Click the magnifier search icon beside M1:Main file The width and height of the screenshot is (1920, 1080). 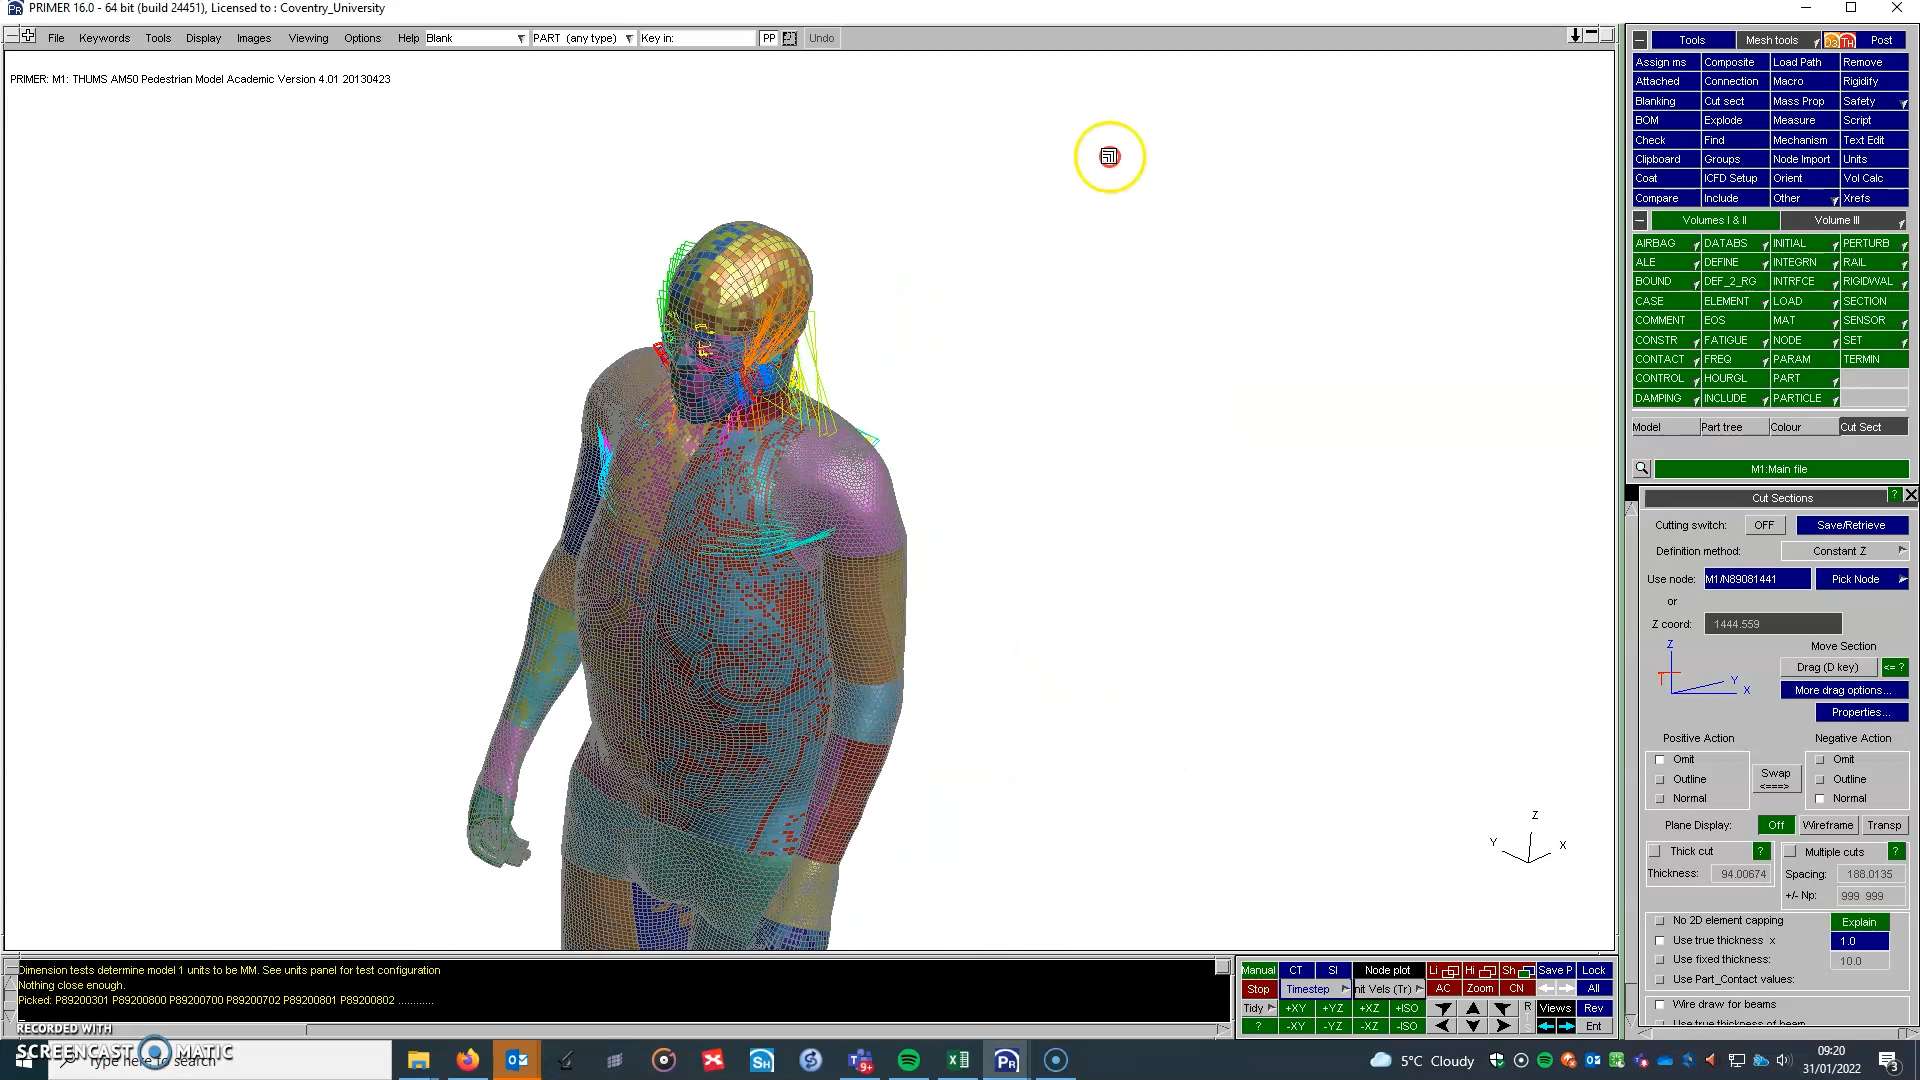pyautogui.click(x=1641, y=469)
